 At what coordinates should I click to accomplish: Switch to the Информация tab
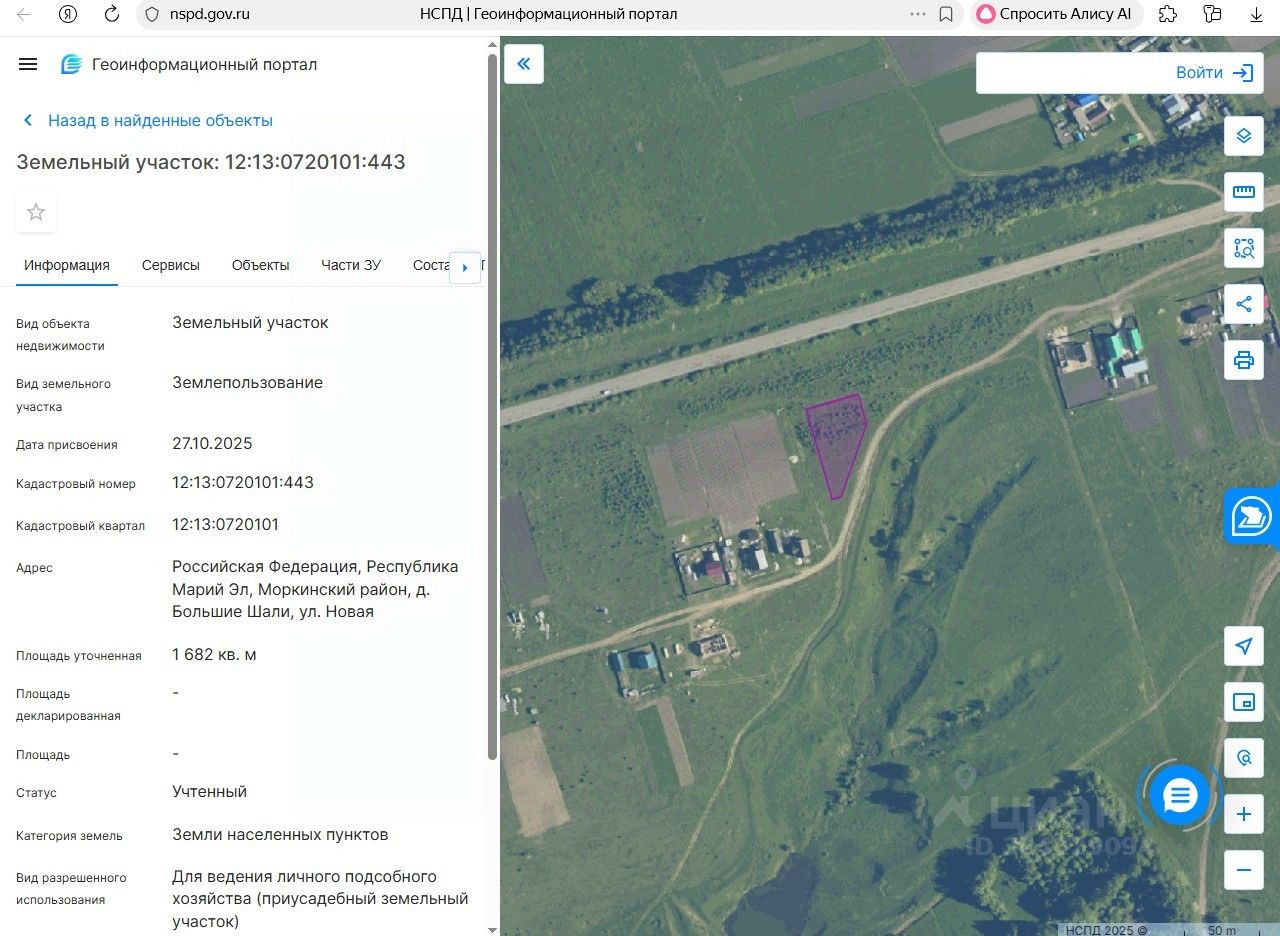coord(67,265)
